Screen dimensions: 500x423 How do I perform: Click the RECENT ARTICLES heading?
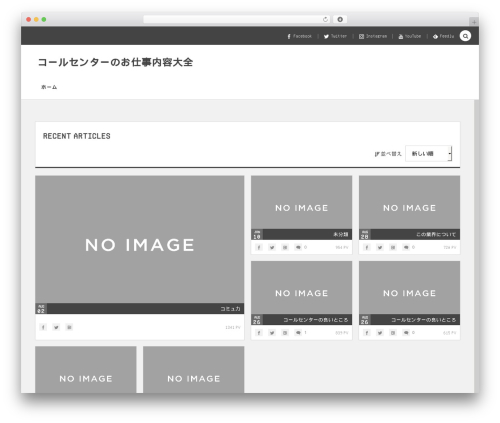77,136
